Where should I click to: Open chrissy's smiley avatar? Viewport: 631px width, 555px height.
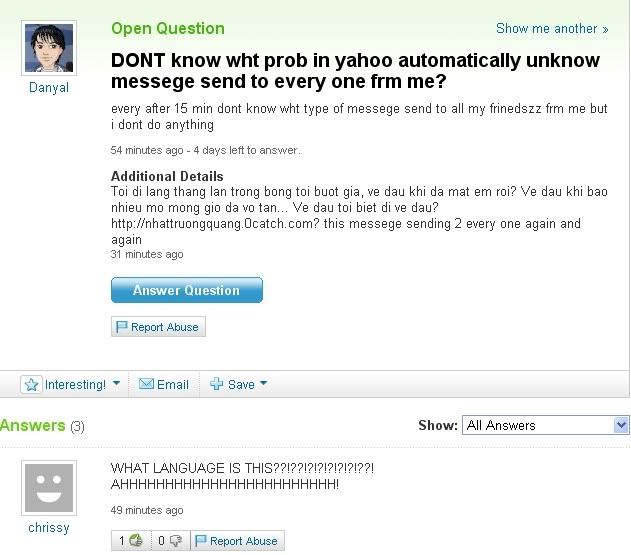pyautogui.click(x=49, y=488)
